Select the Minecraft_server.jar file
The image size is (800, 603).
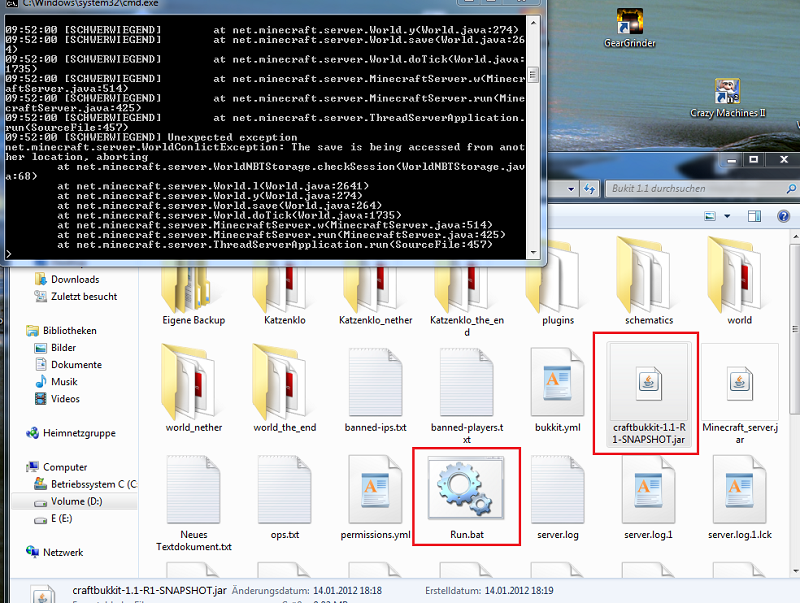[740, 394]
